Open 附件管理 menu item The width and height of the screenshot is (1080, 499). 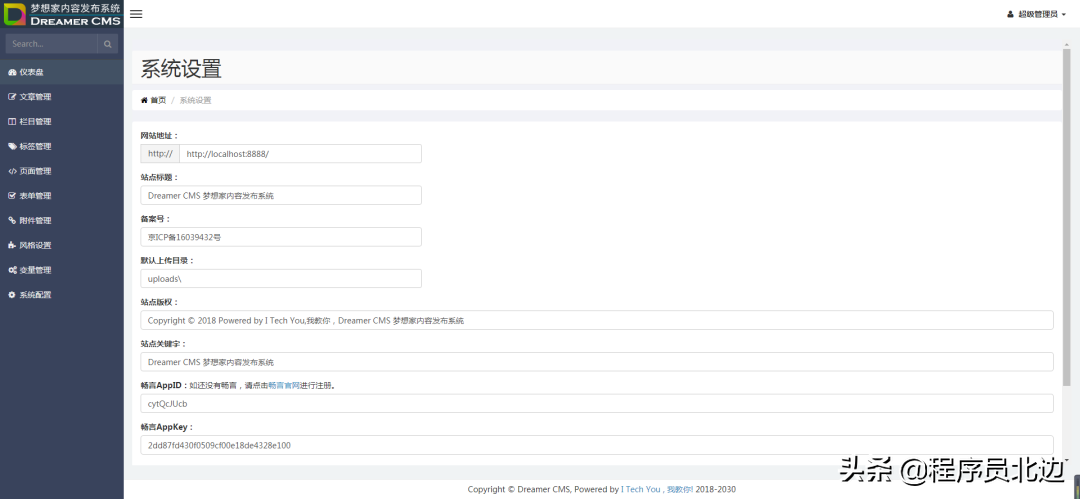[62, 221]
